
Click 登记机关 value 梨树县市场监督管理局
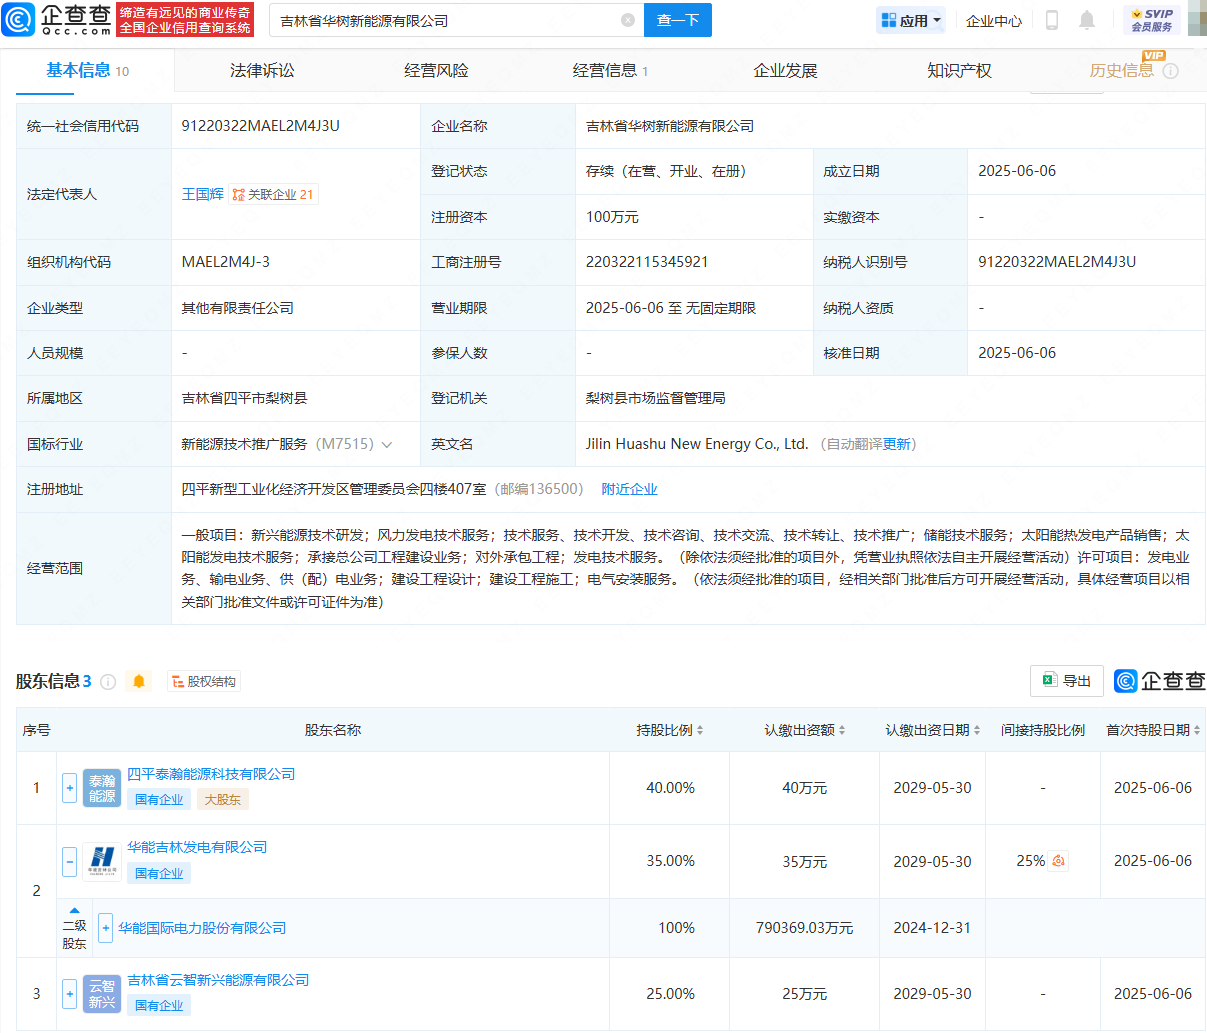pyautogui.click(x=656, y=398)
